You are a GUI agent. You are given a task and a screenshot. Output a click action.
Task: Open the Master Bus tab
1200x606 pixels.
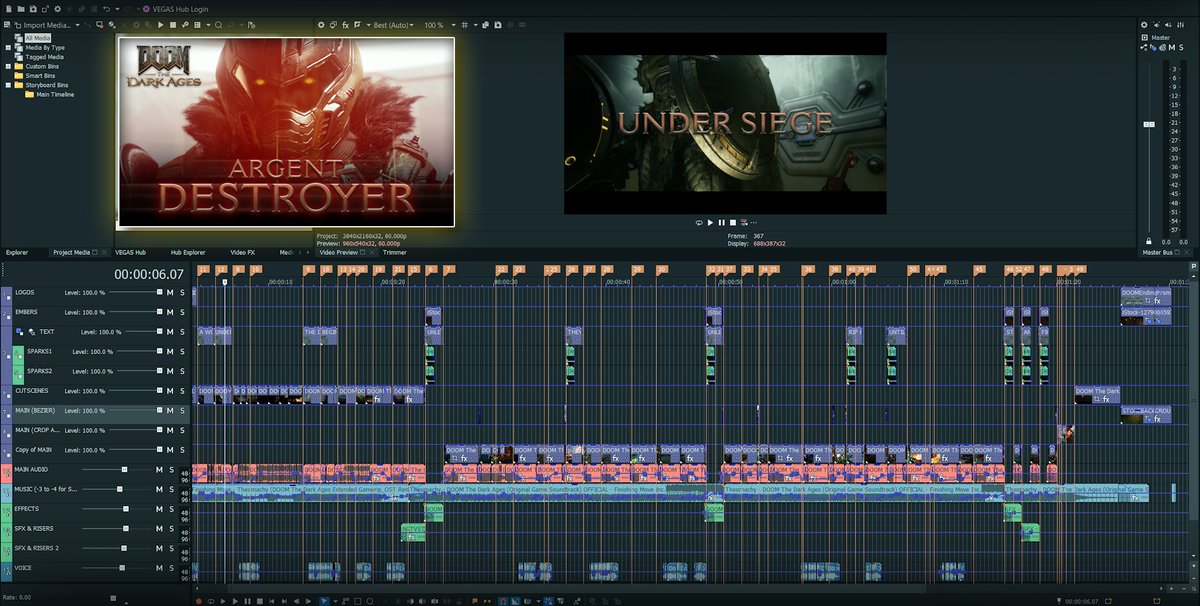tap(1157, 252)
